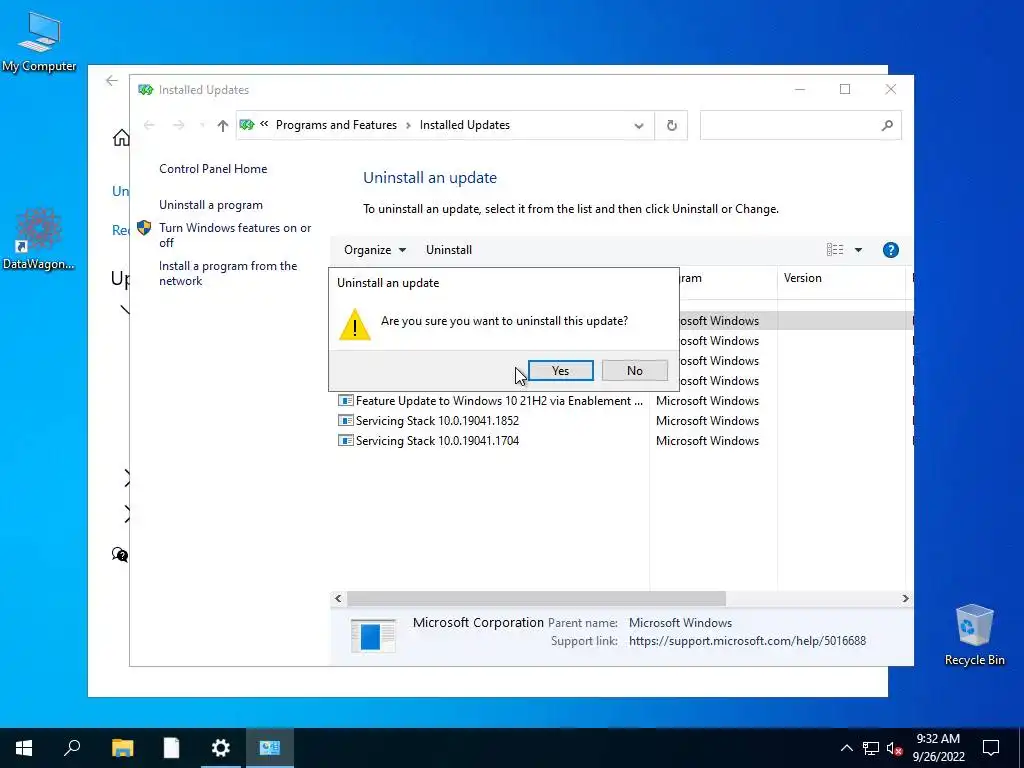Open Install a program from the network
Screen dimensions: 1024x768
click(228, 273)
